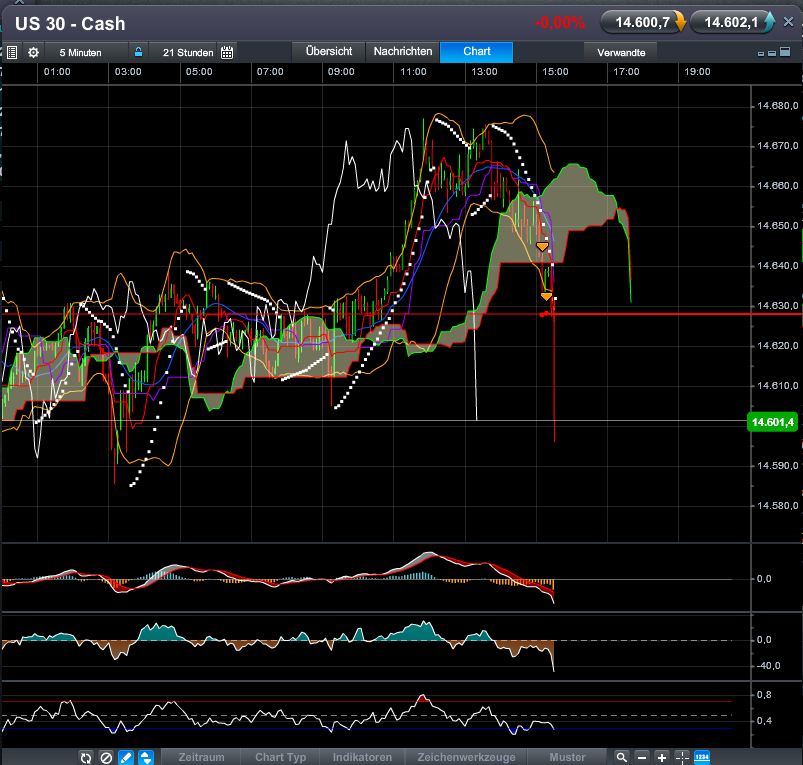
Task: Click the magnifier zoom icon
Action: (x=622, y=757)
